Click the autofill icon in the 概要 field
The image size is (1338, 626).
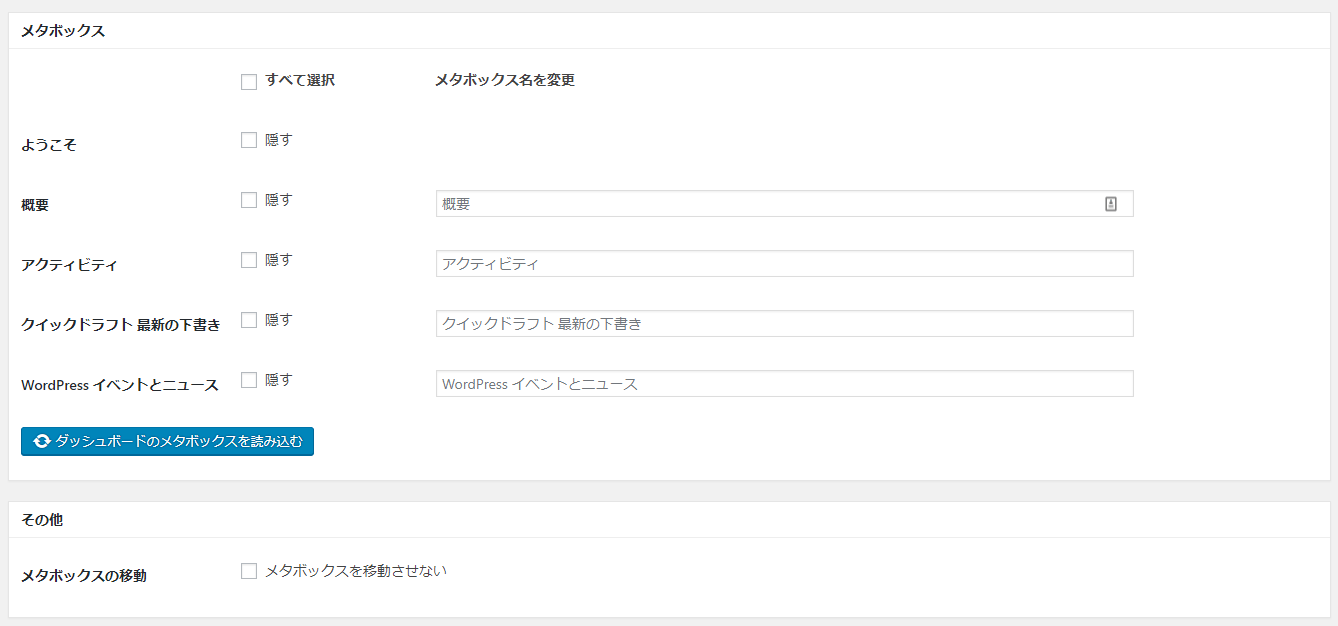point(1110,204)
